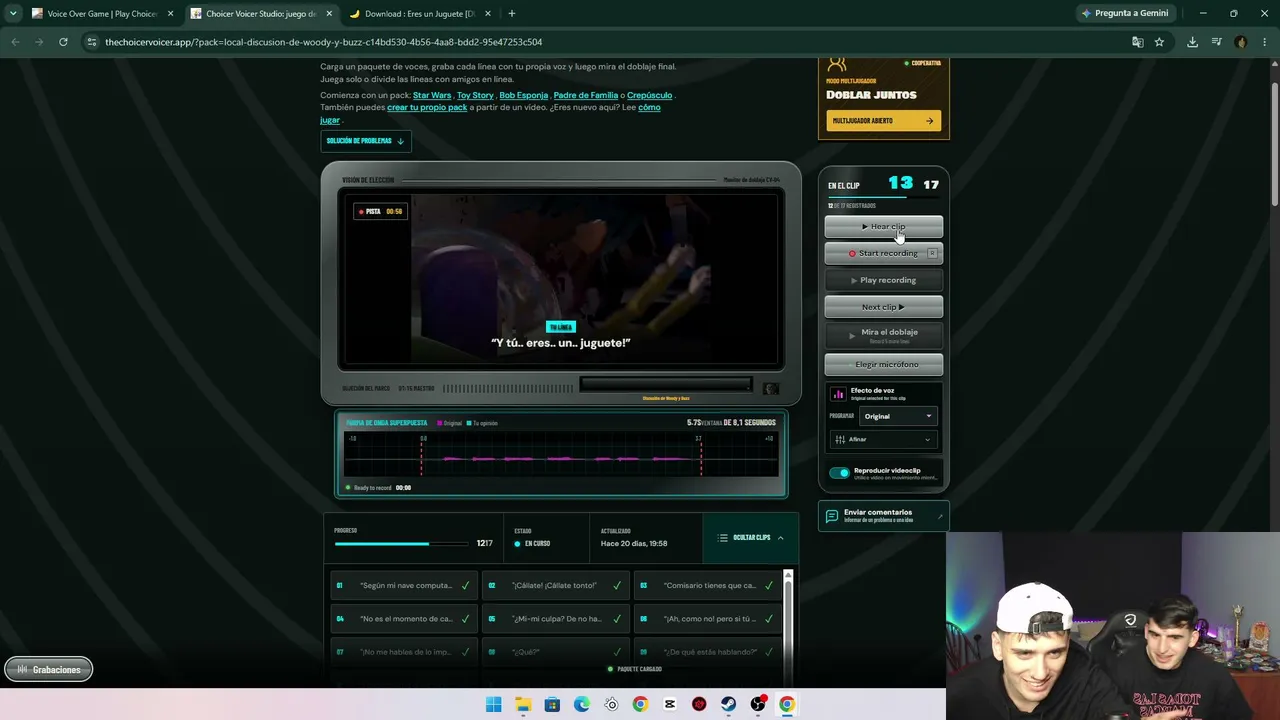
Task: Open the Bob Esponja pack link
Action: [524, 95]
